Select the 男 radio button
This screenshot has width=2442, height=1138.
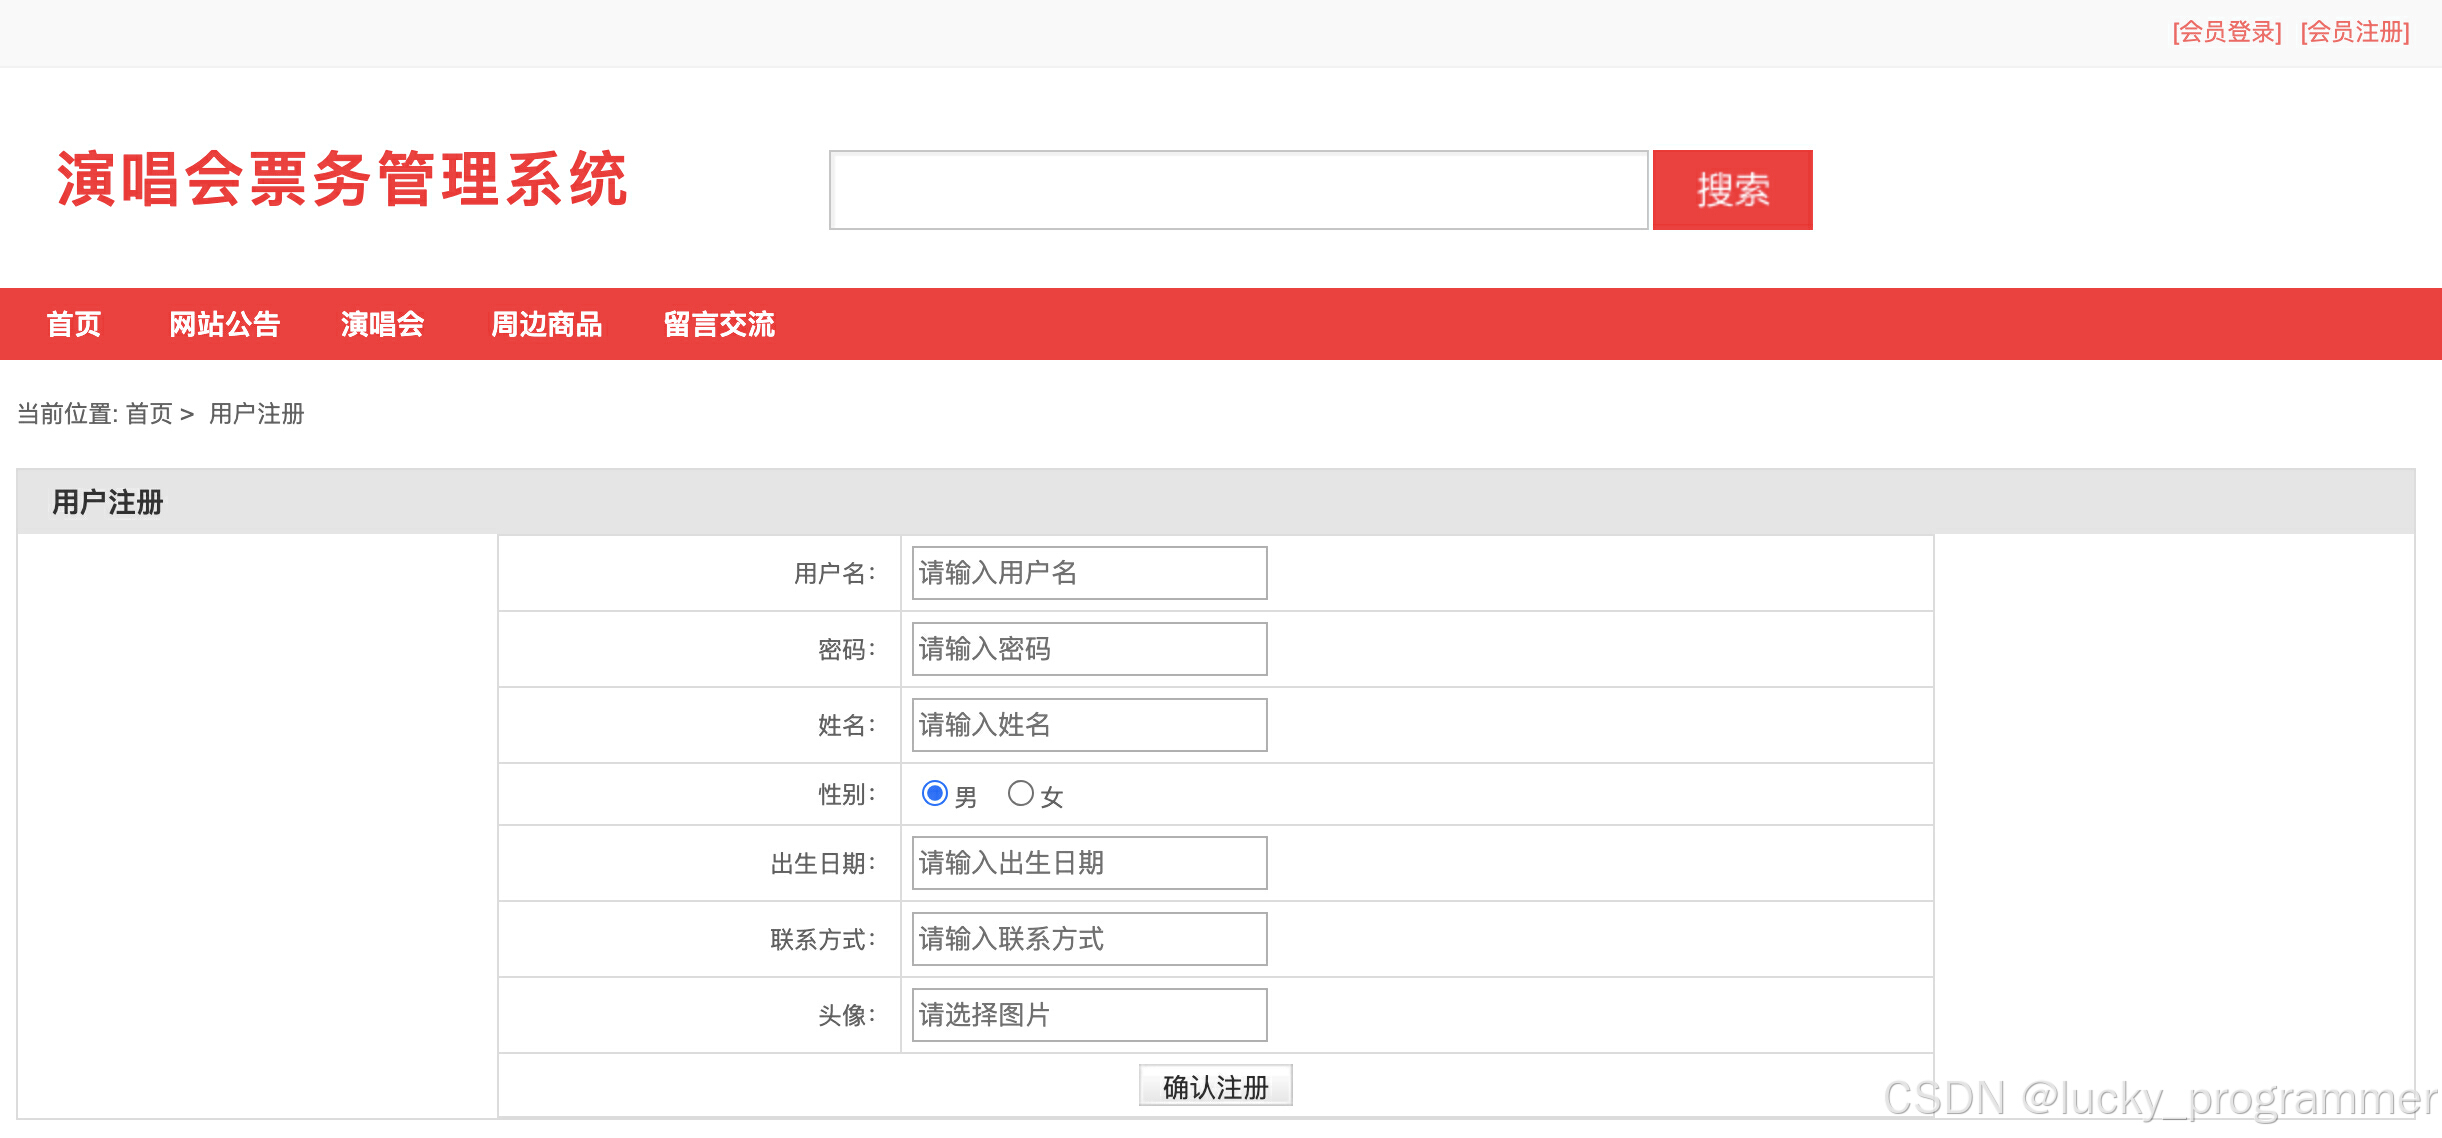coord(934,794)
